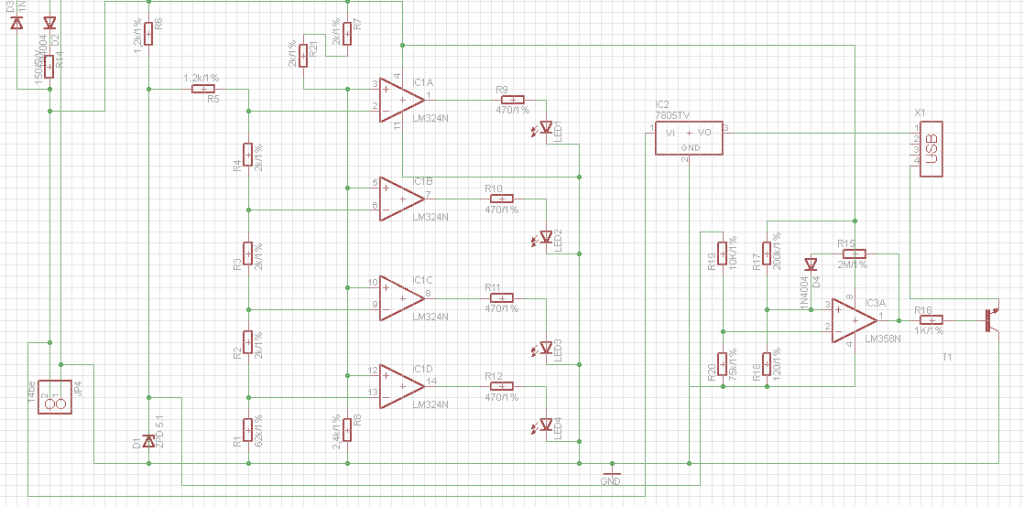Click the LM358N value label

tap(882, 340)
